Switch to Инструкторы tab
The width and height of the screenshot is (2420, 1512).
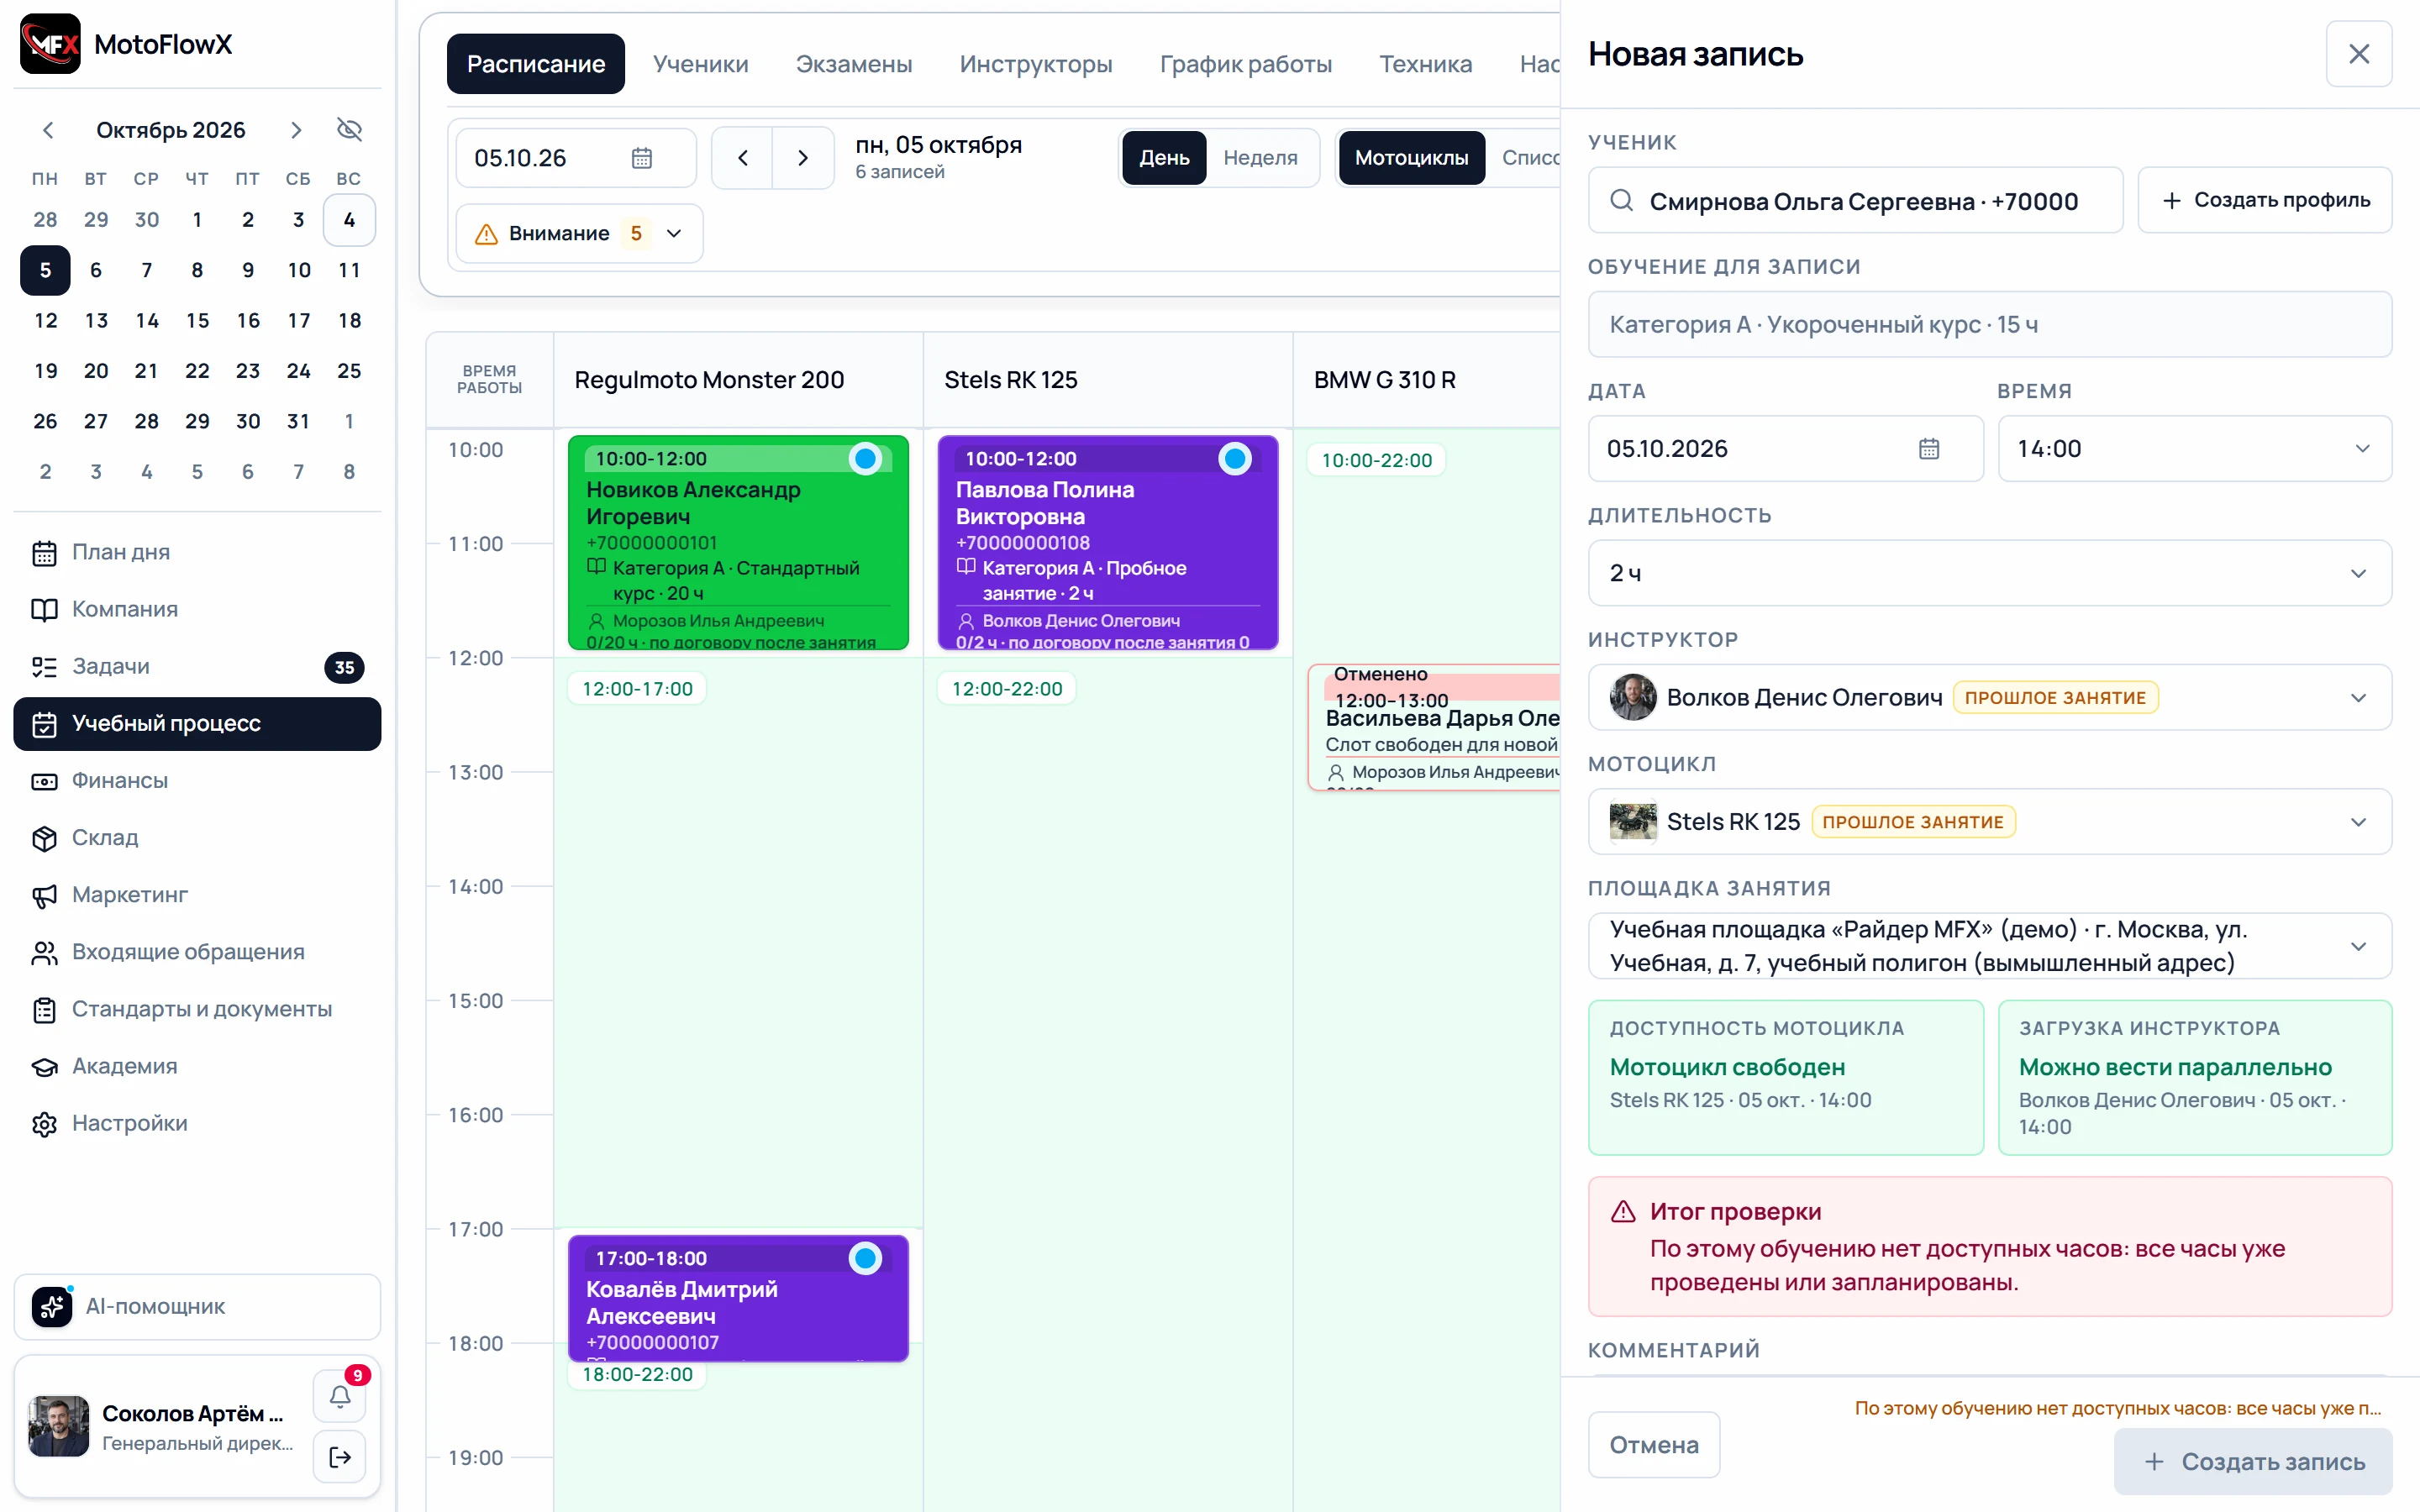(x=1036, y=64)
